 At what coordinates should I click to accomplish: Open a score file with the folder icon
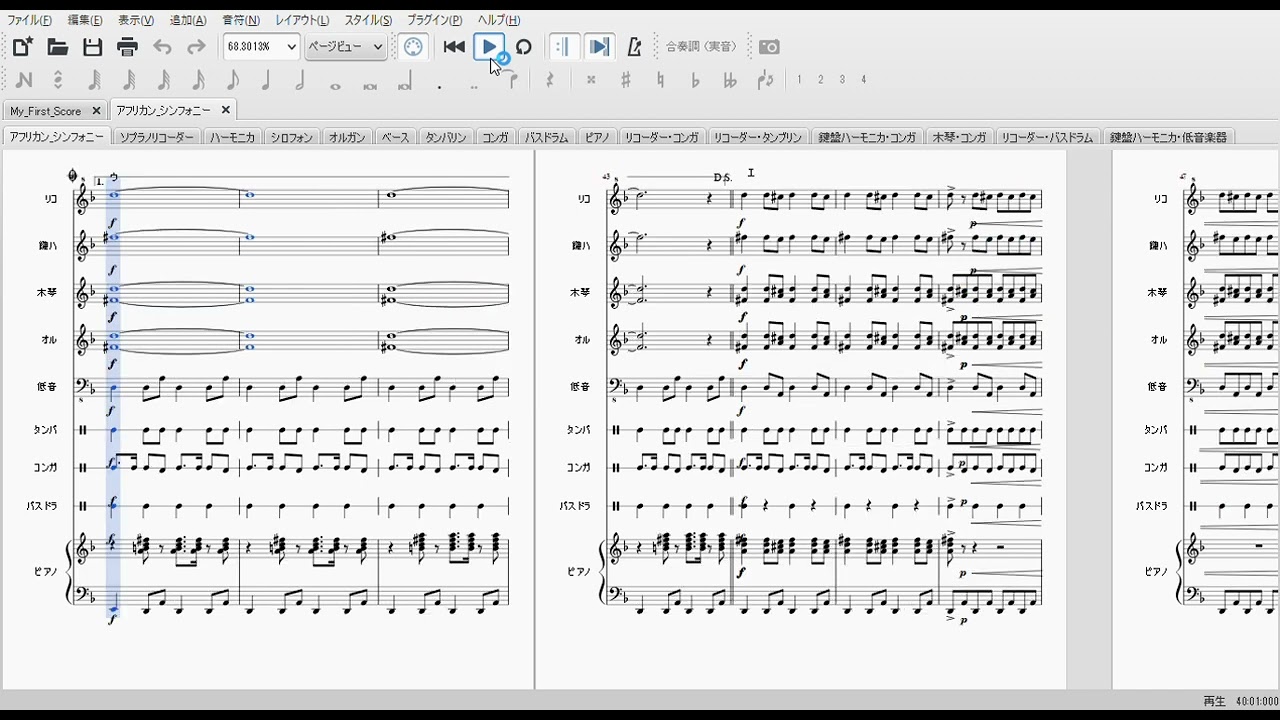(x=57, y=47)
